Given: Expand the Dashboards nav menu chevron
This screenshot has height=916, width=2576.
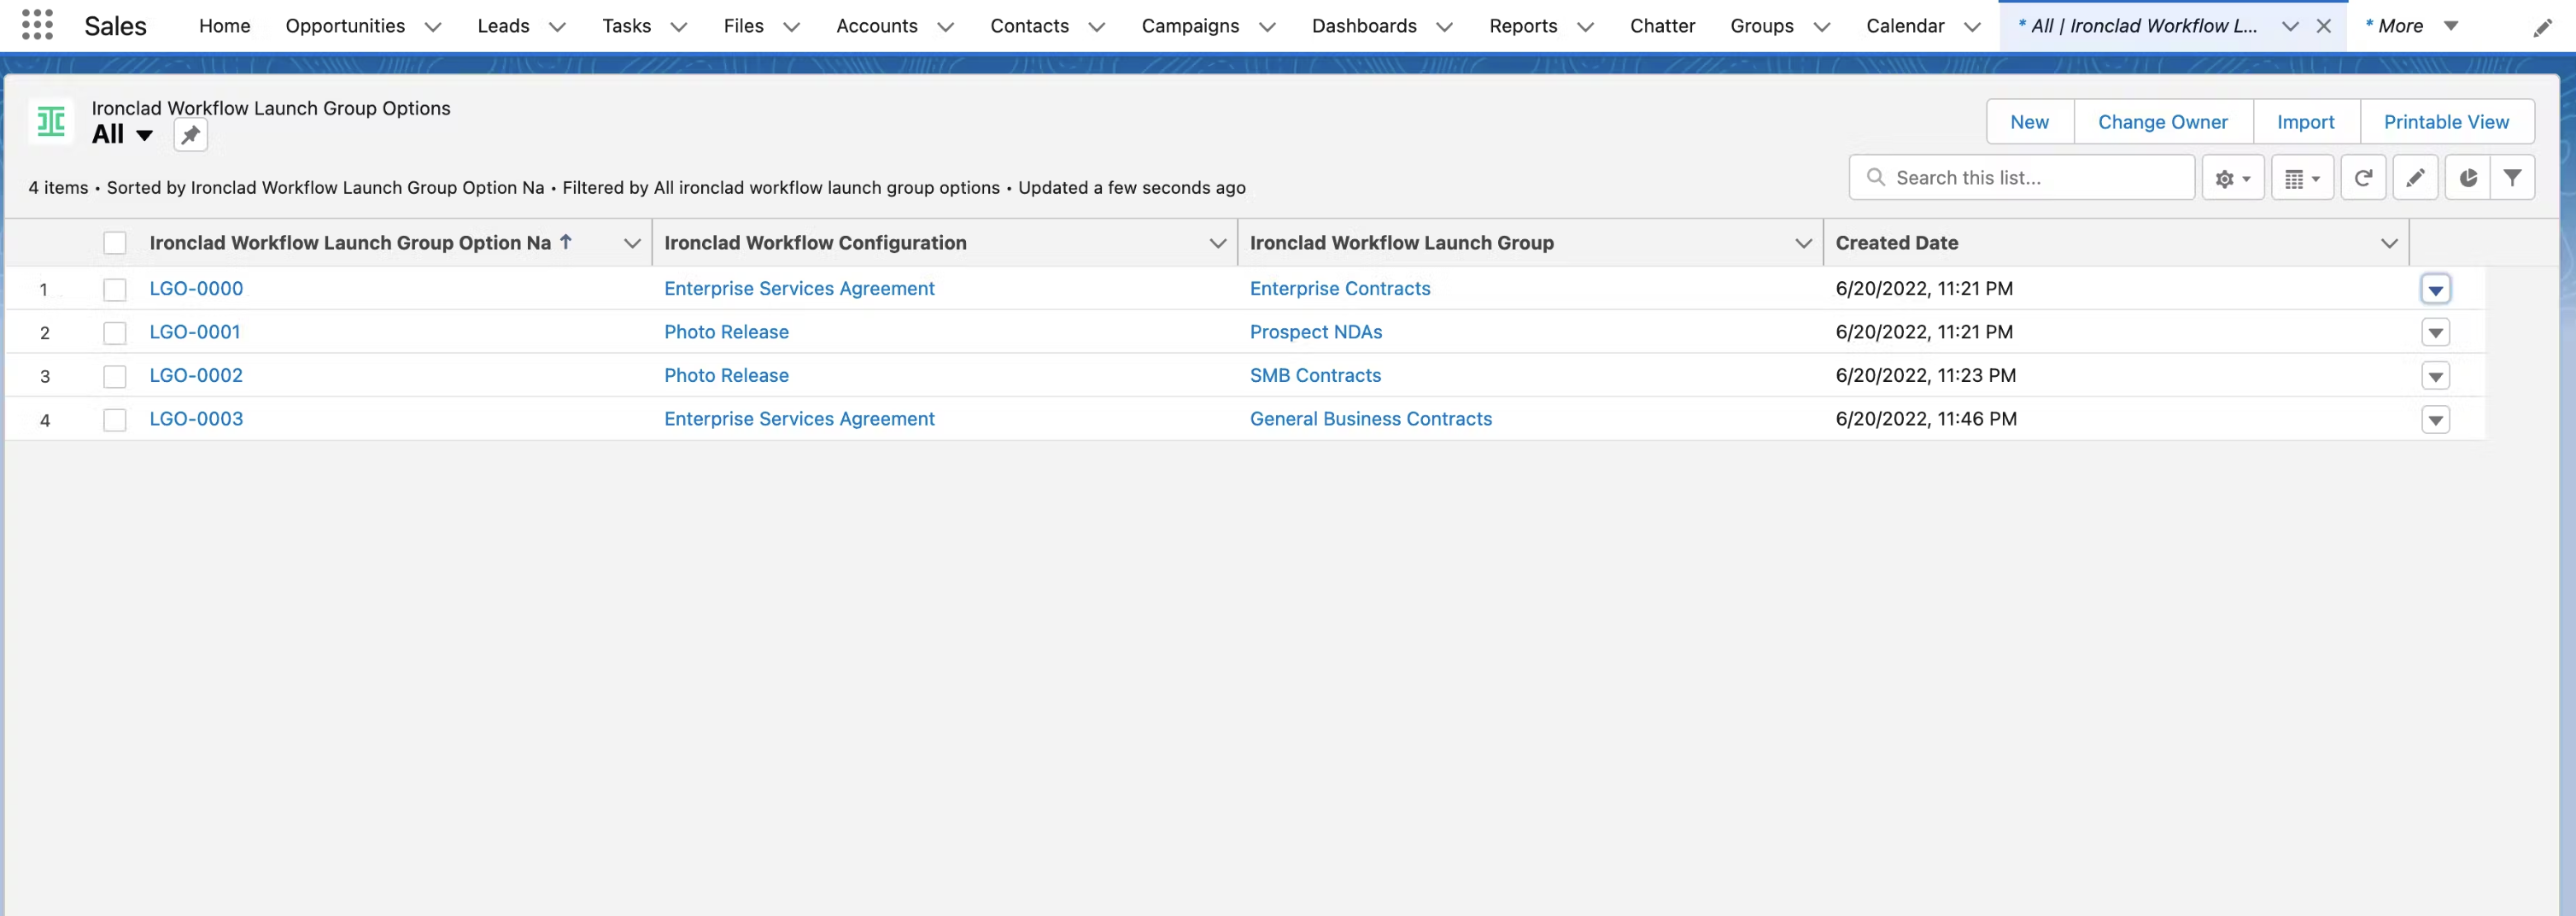Looking at the screenshot, I should pyautogui.click(x=1444, y=27).
